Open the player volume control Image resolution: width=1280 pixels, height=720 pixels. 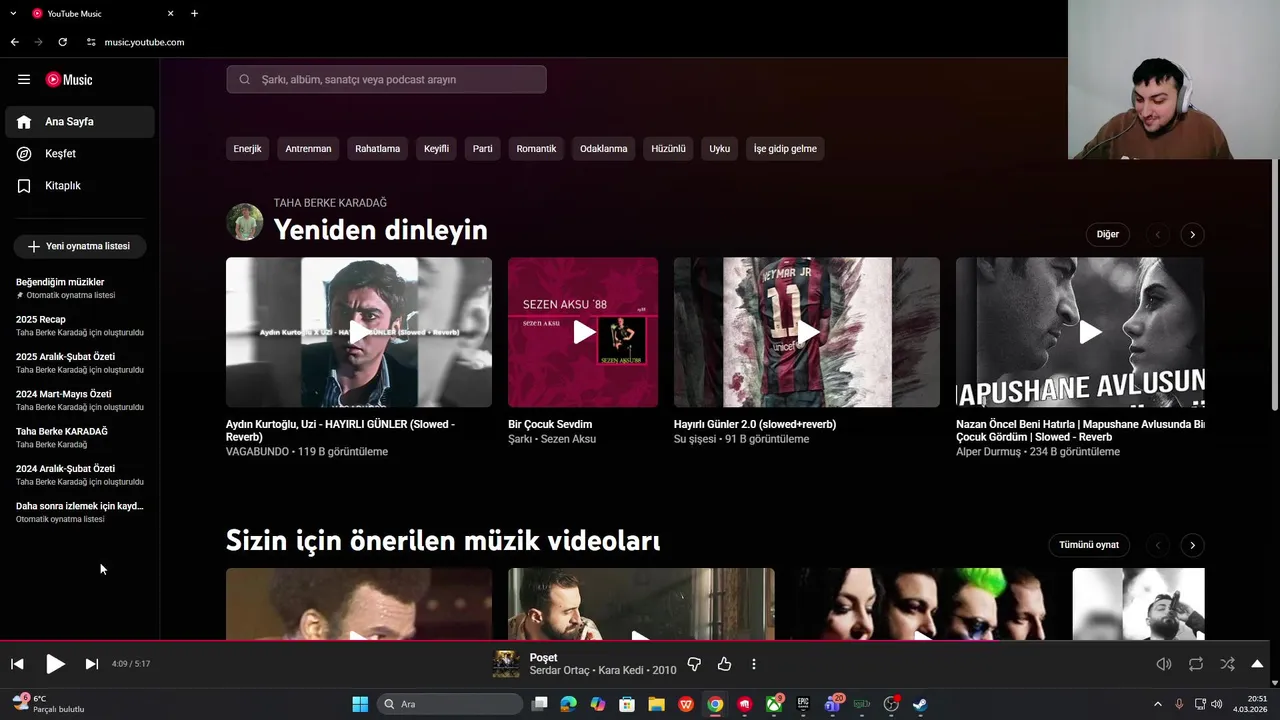(1164, 664)
